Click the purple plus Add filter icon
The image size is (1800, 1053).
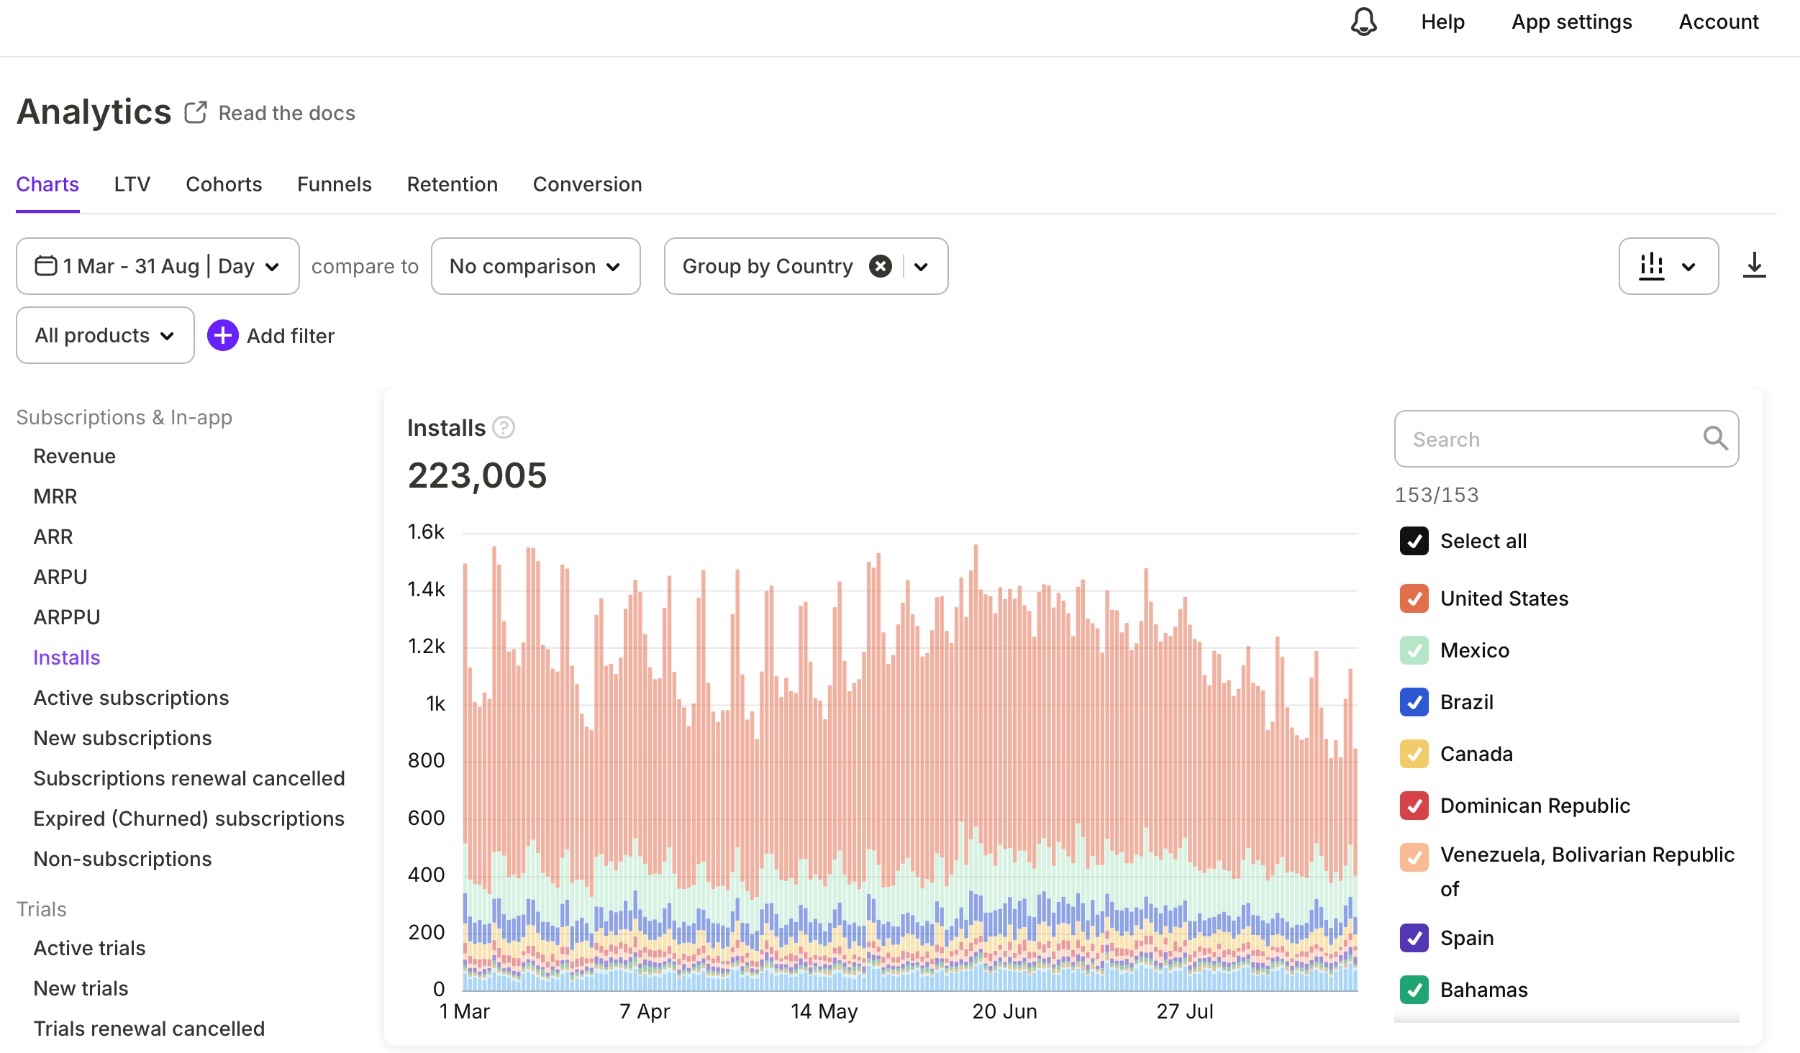tap(223, 335)
